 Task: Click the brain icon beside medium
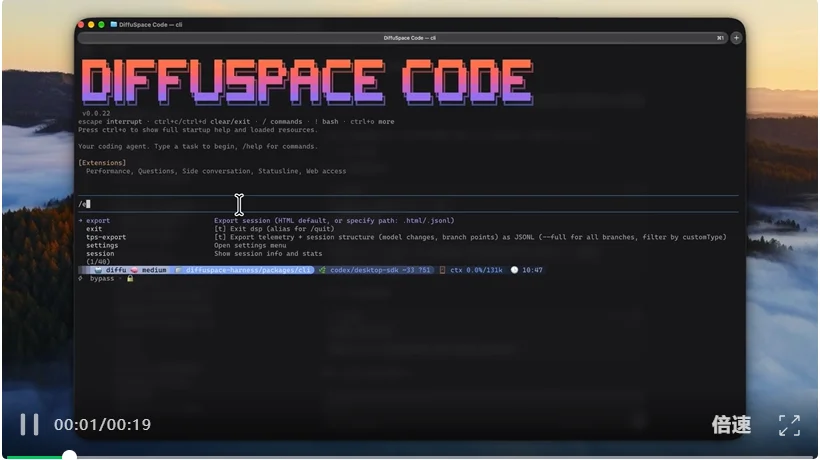(134, 270)
